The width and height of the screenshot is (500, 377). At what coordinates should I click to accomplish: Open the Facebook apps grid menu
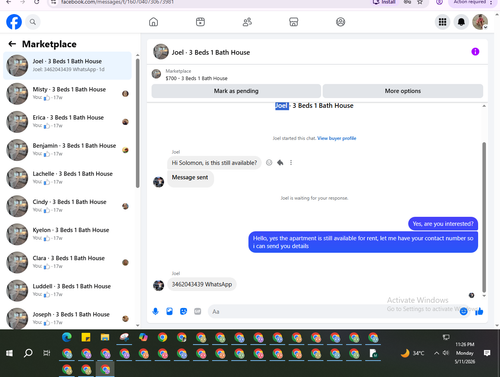pos(442,22)
